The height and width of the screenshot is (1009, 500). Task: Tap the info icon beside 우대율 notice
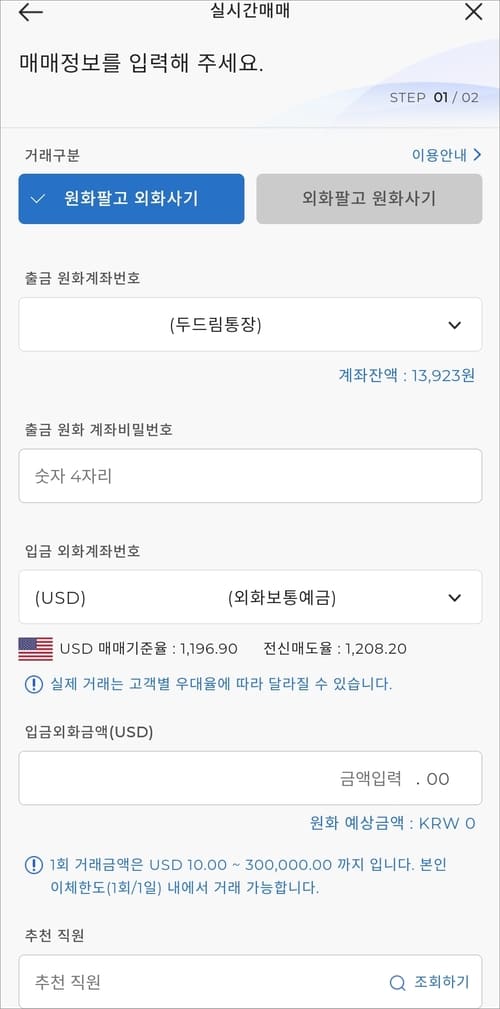pyautogui.click(x=33, y=683)
